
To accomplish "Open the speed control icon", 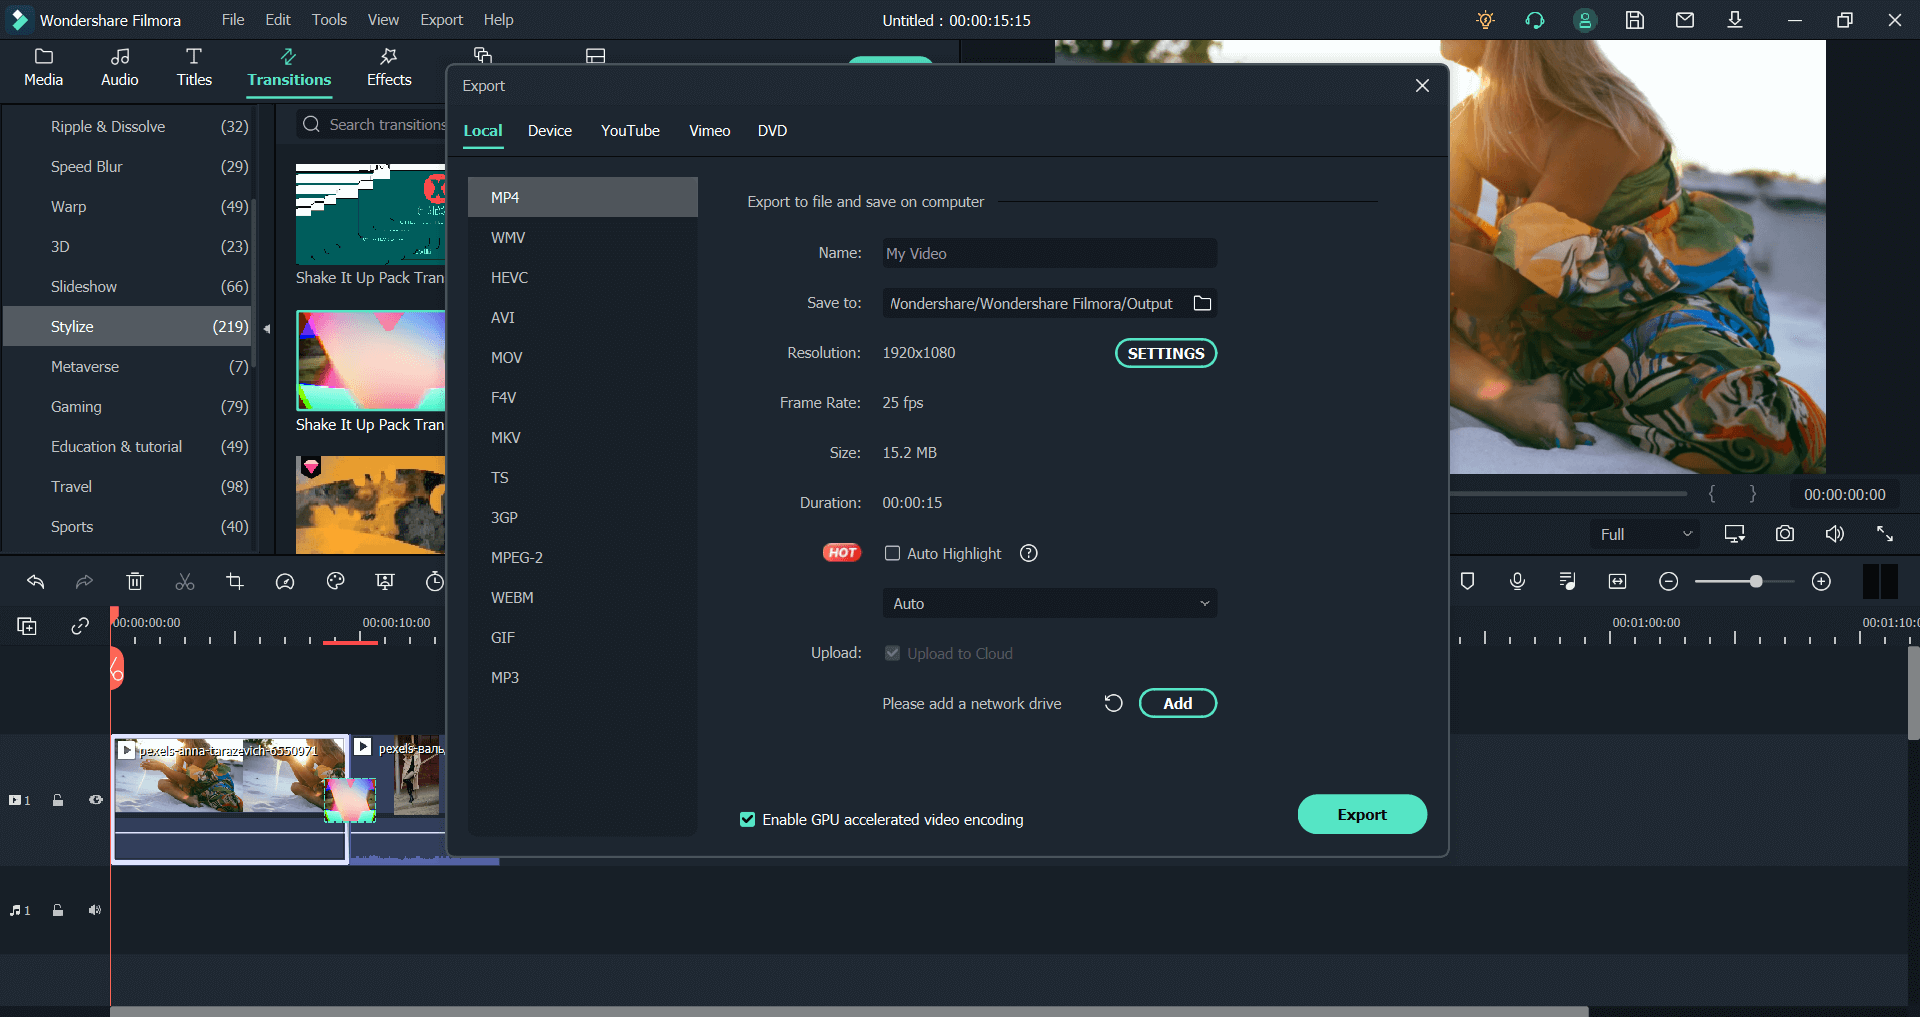I will click(285, 581).
